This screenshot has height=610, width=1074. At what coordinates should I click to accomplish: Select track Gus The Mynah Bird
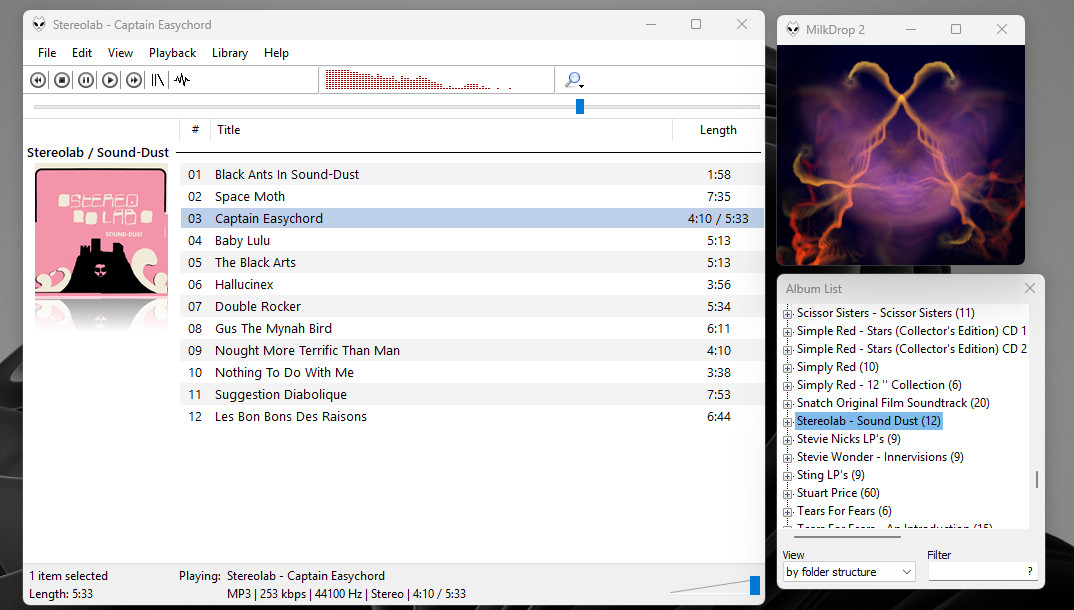coord(472,329)
